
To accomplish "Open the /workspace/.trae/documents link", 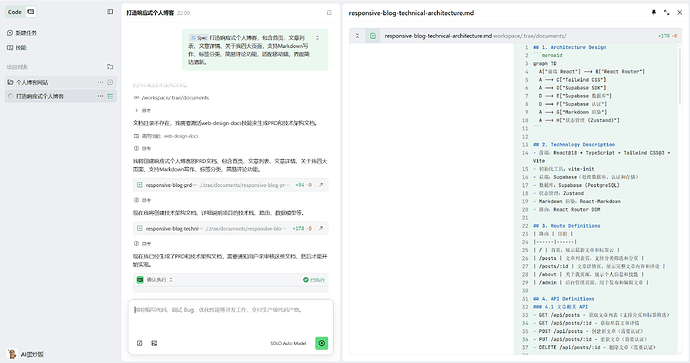I will pyautogui.click(x=175, y=98).
